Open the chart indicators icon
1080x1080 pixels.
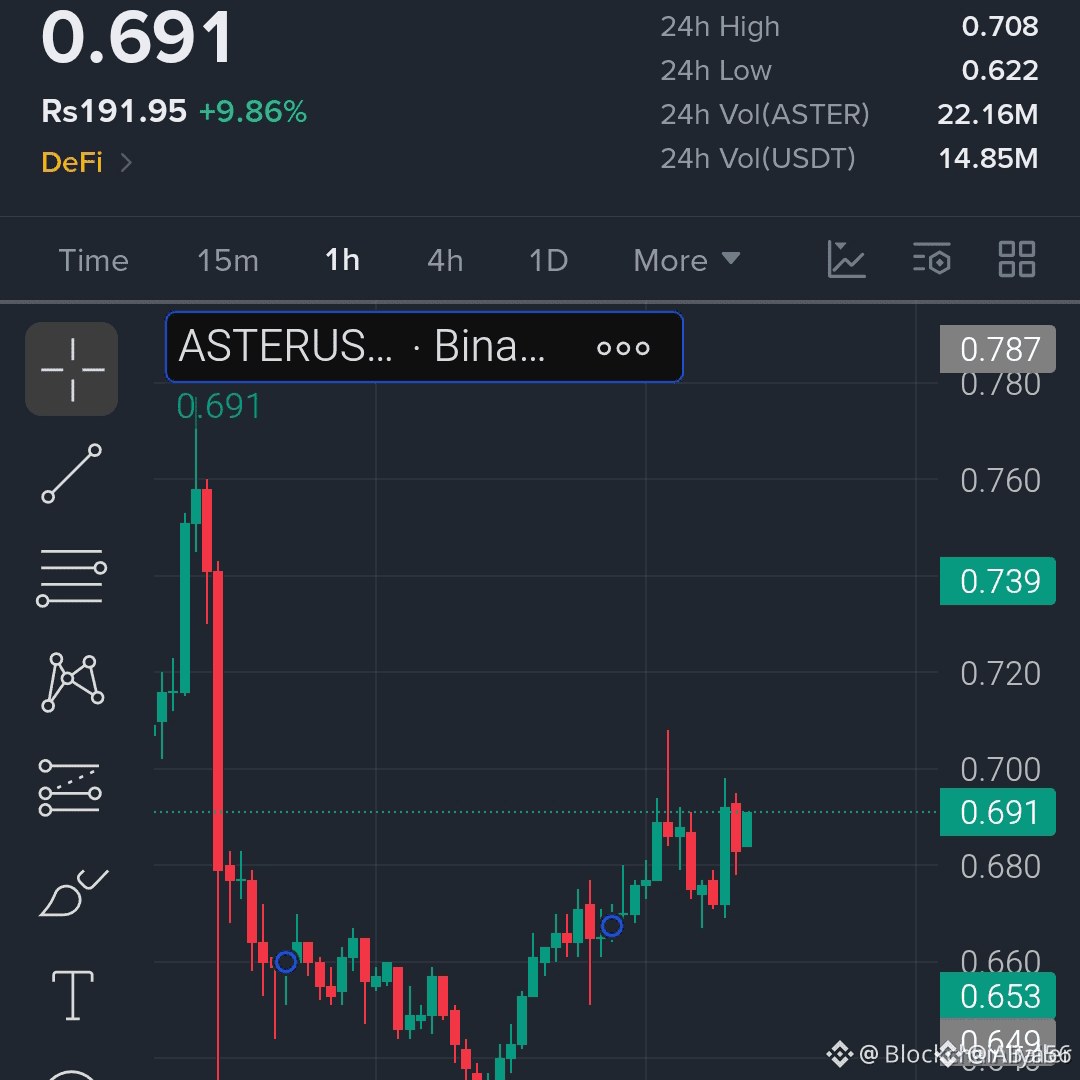click(x=846, y=260)
